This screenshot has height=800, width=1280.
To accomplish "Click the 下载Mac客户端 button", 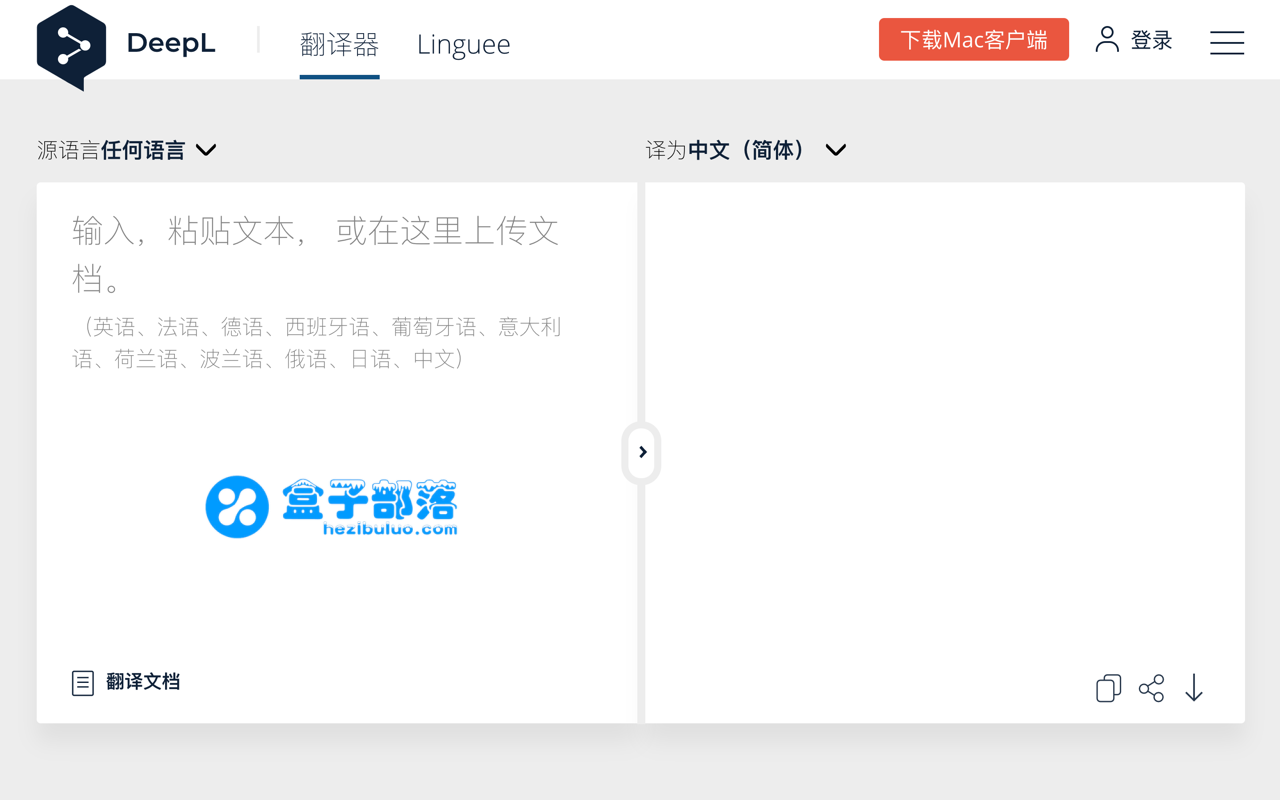I will 974,40.
